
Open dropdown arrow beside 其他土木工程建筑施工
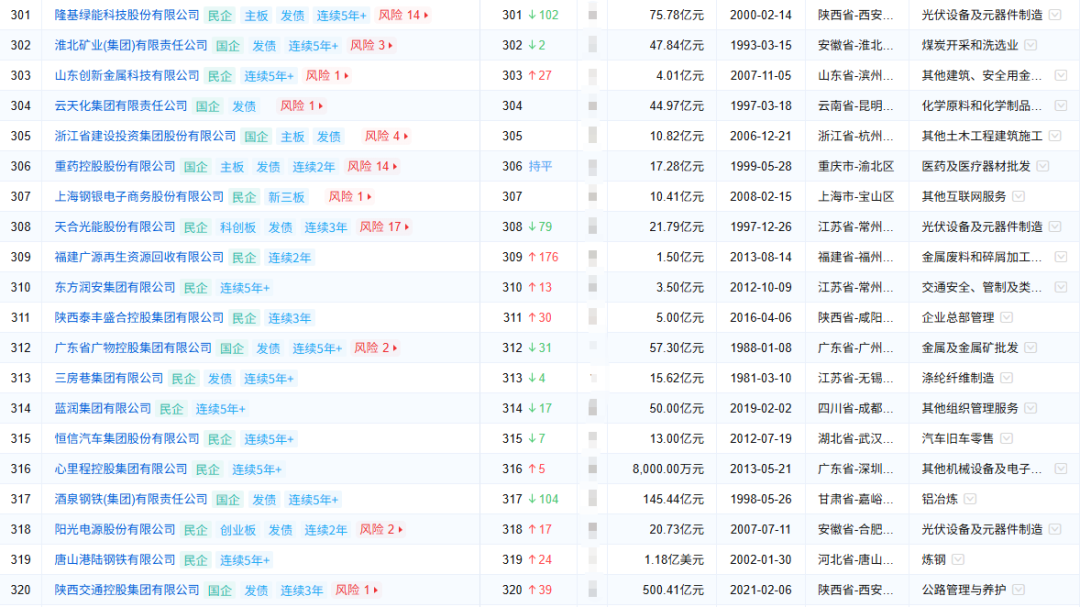coord(1055,136)
